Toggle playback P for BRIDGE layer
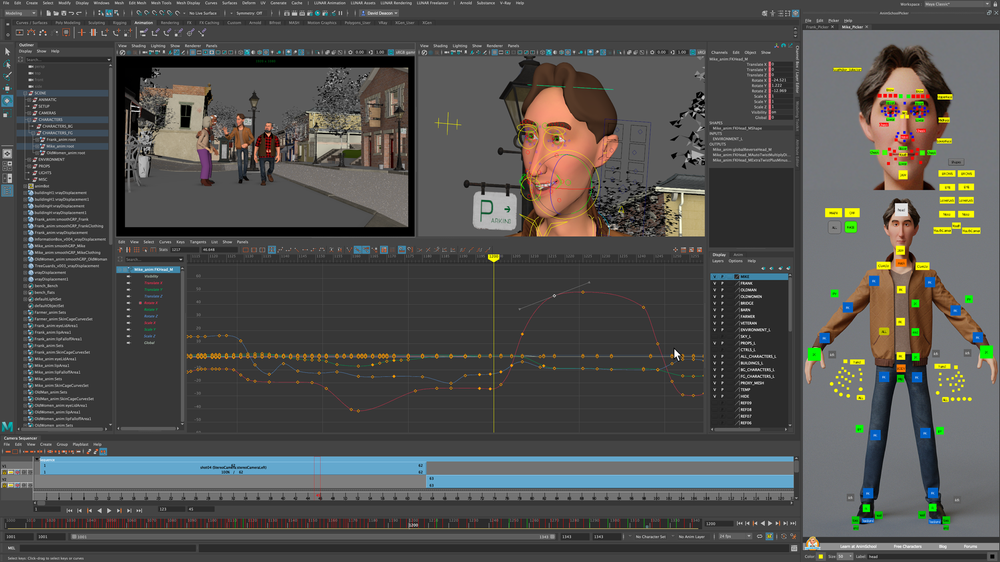This screenshot has height=562, width=1000. (723, 303)
